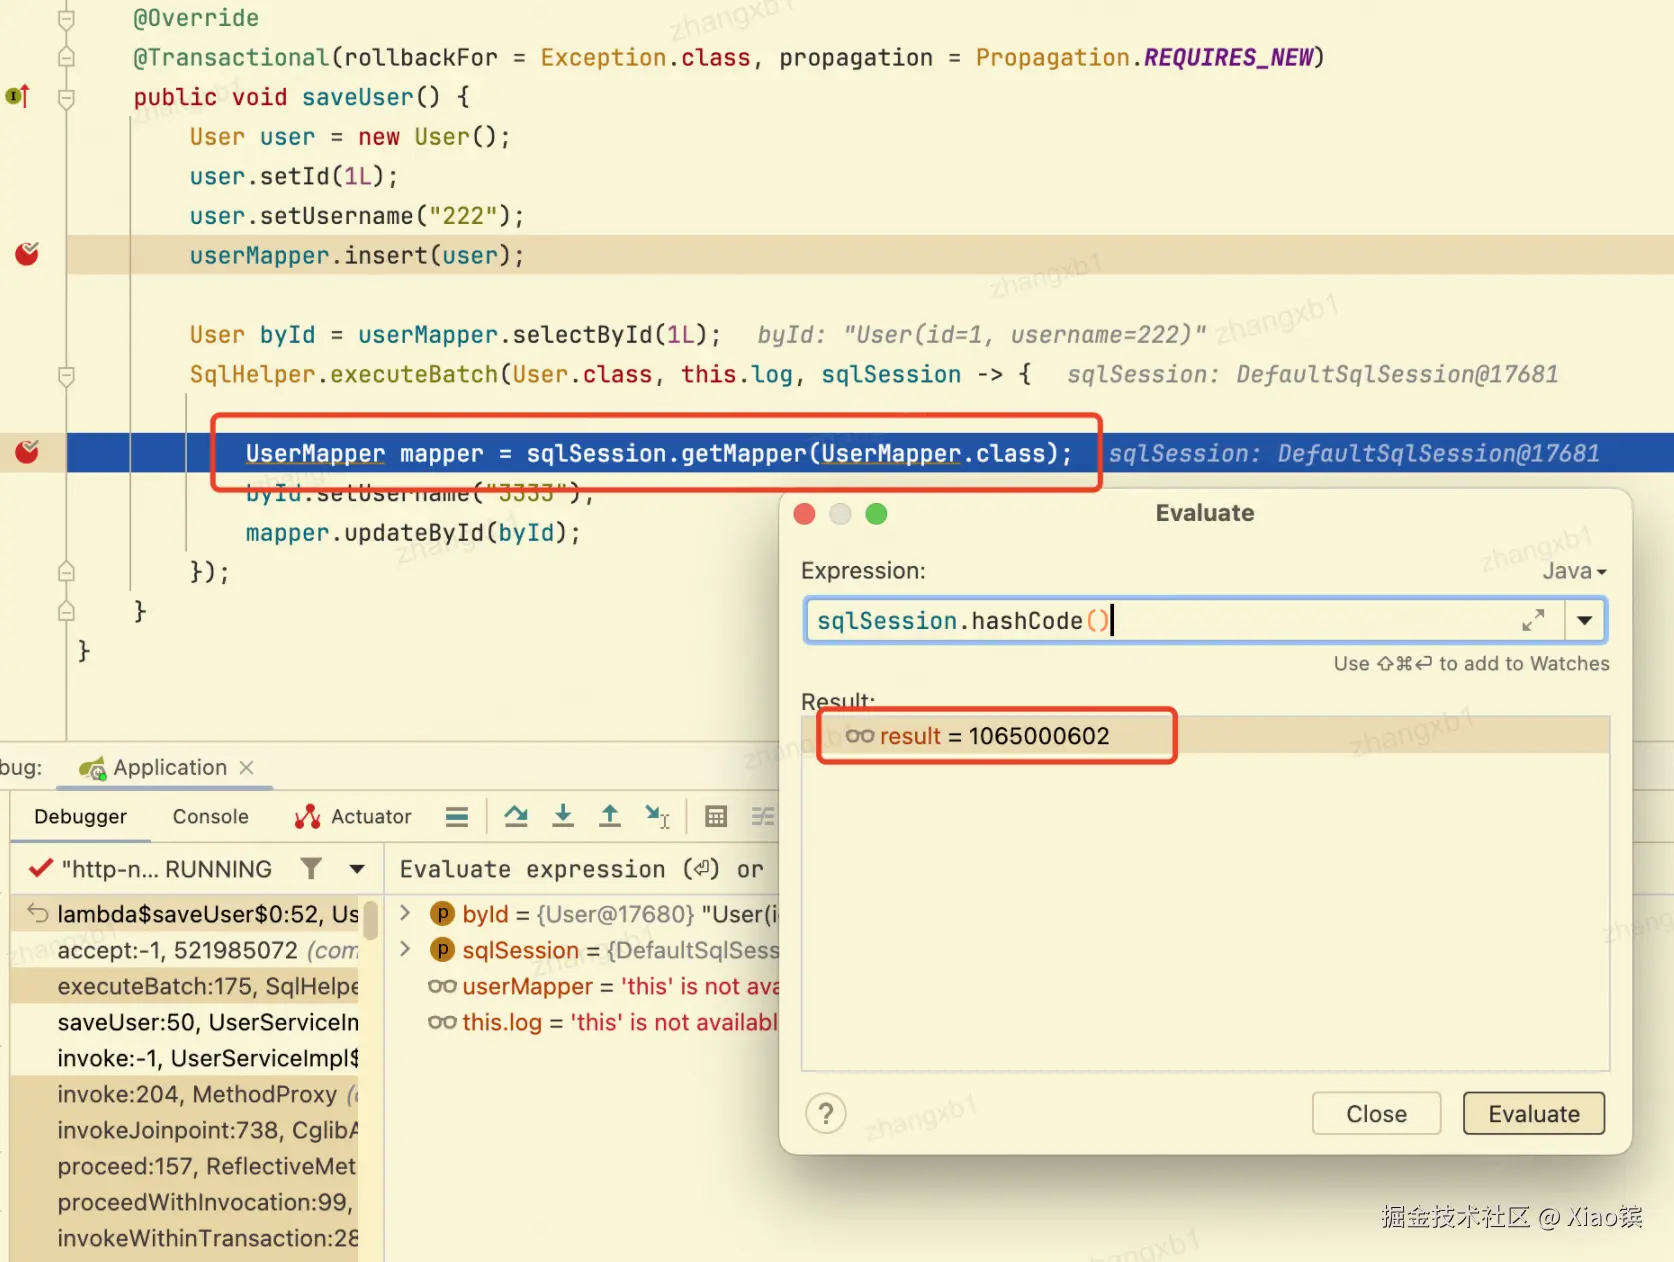Select the invokeJoinpoint:738 stack frame

185,1130
